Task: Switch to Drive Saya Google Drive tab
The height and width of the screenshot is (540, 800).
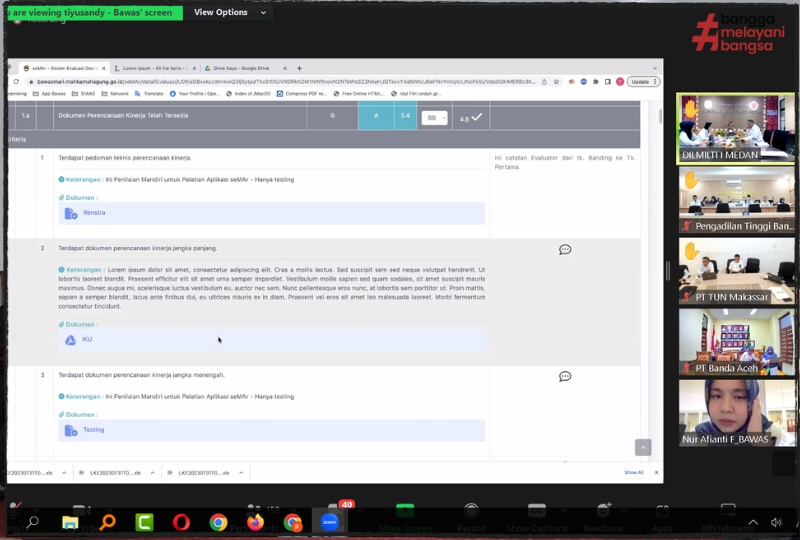Action: tap(244, 68)
